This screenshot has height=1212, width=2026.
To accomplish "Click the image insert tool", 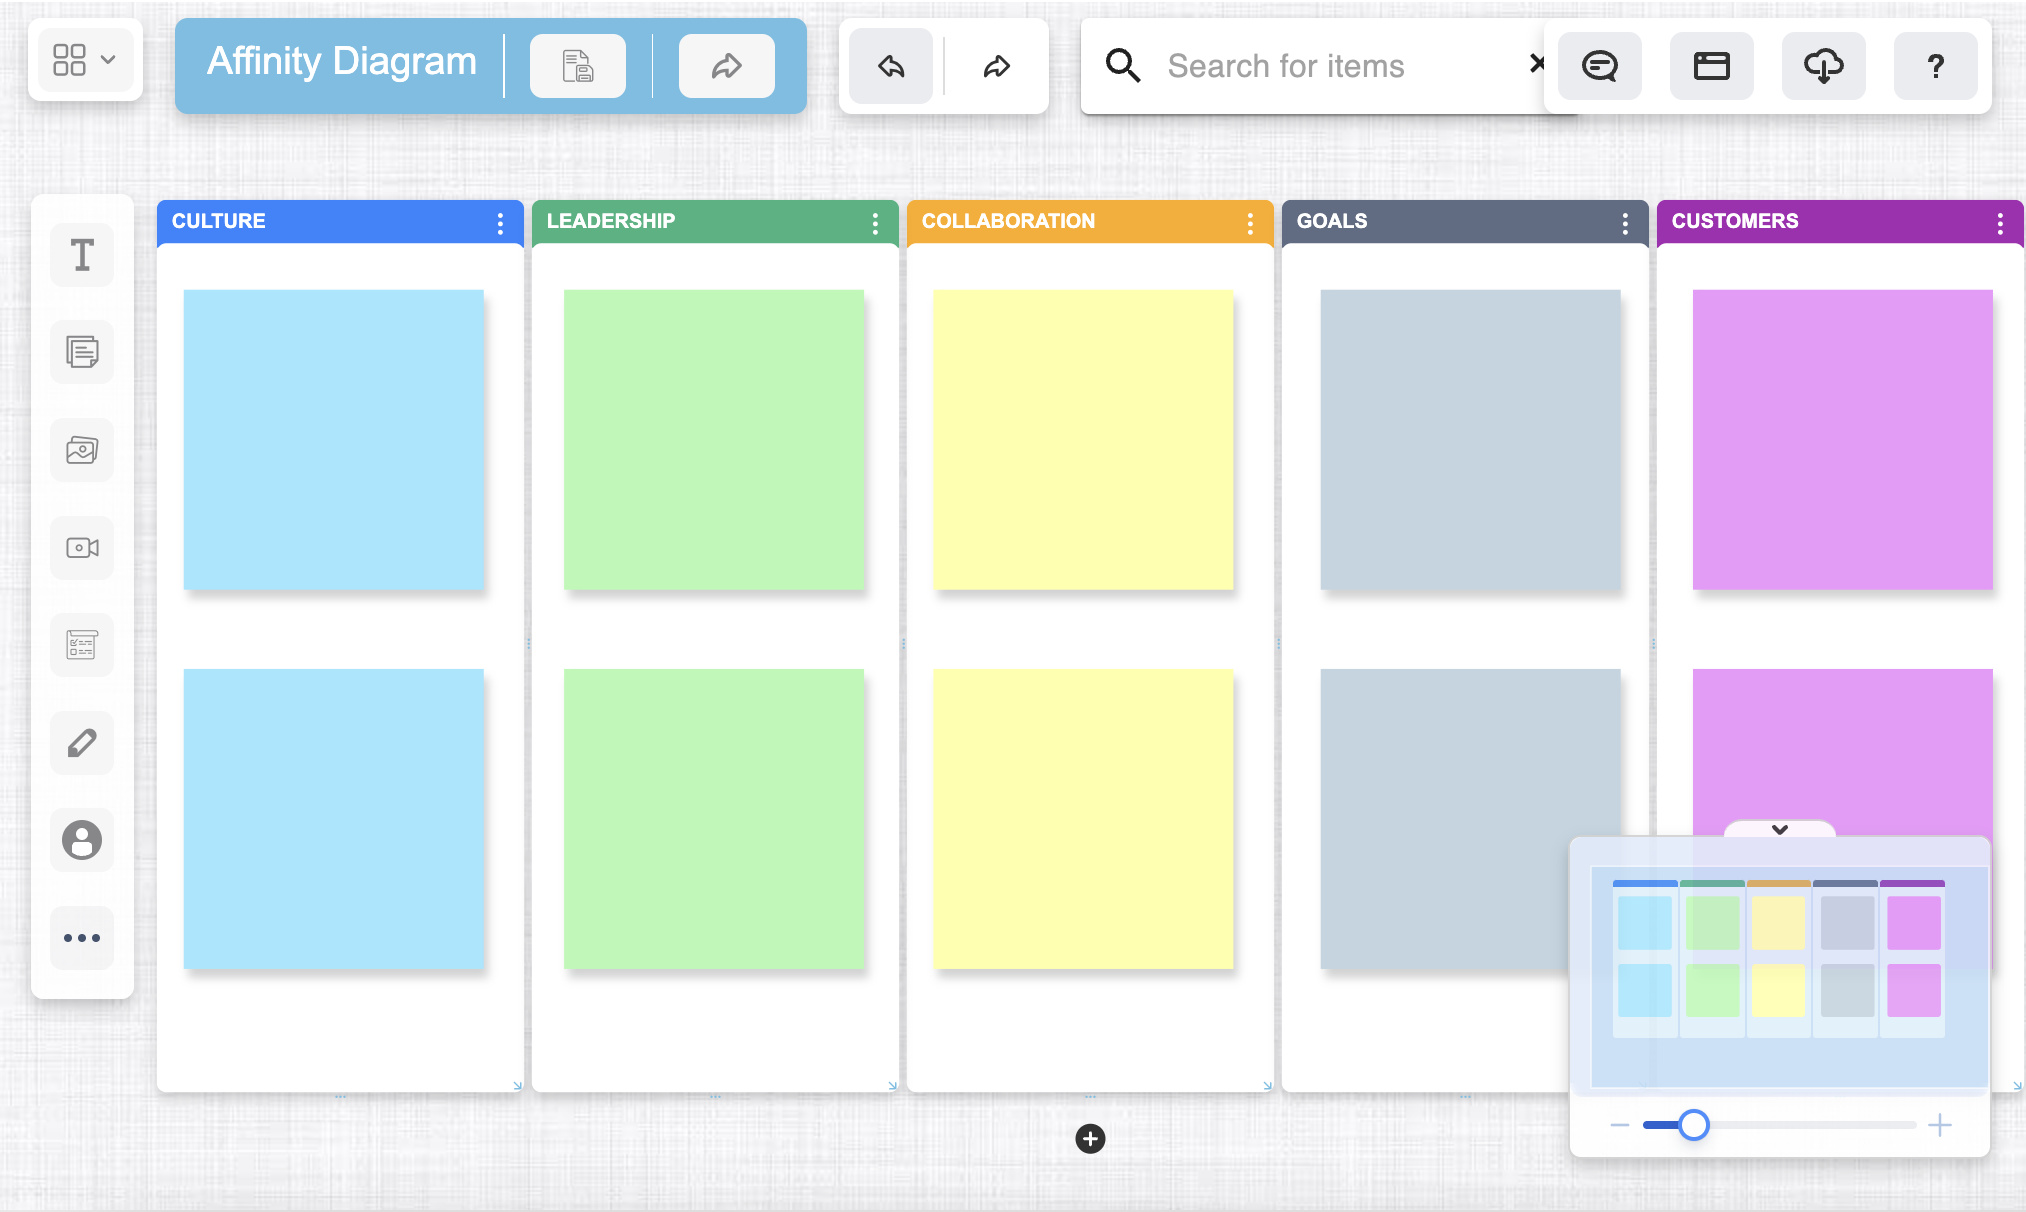I will [82, 450].
